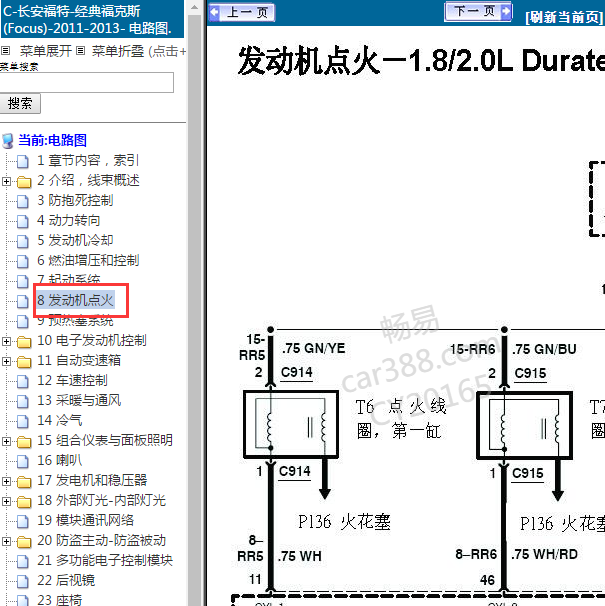Open 1 章节内容，索引 page
The width and height of the screenshot is (605, 606).
(88, 160)
